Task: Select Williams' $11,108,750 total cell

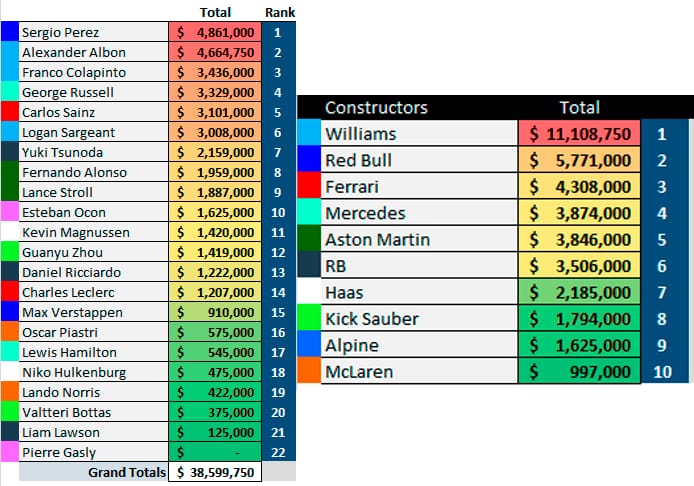Action: 580,134
